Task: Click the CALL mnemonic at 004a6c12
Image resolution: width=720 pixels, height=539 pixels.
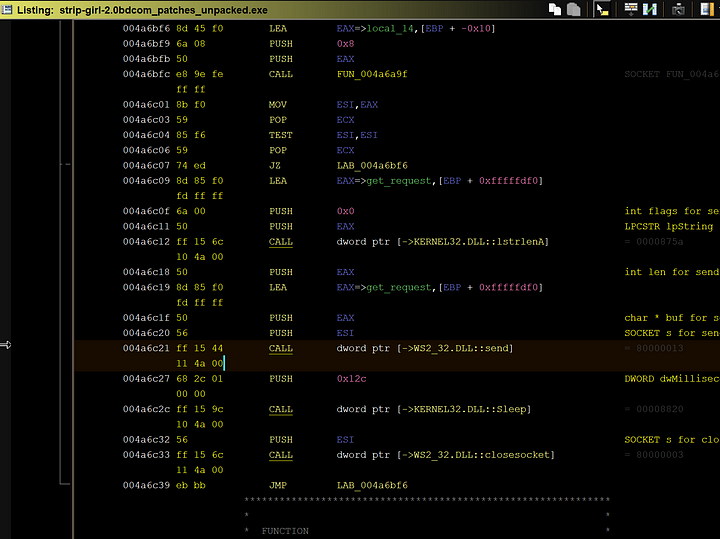Action: pyautogui.click(x=281, y=241)
